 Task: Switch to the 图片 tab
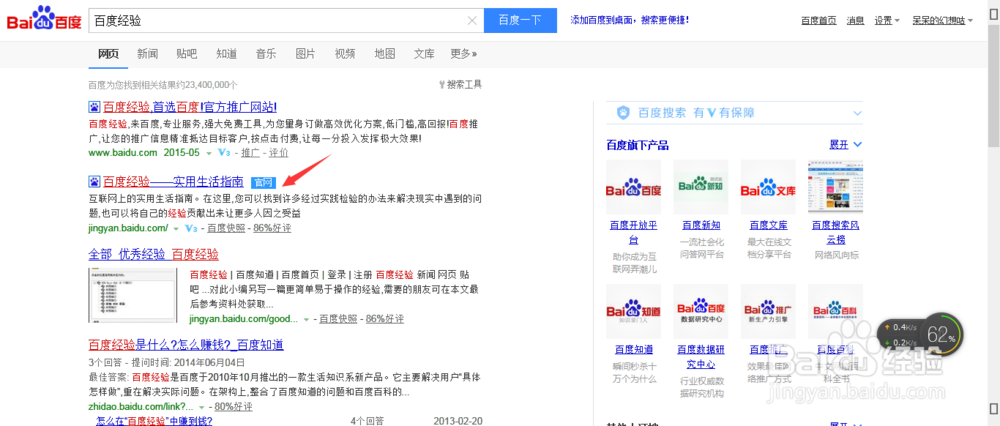(305, 54)
